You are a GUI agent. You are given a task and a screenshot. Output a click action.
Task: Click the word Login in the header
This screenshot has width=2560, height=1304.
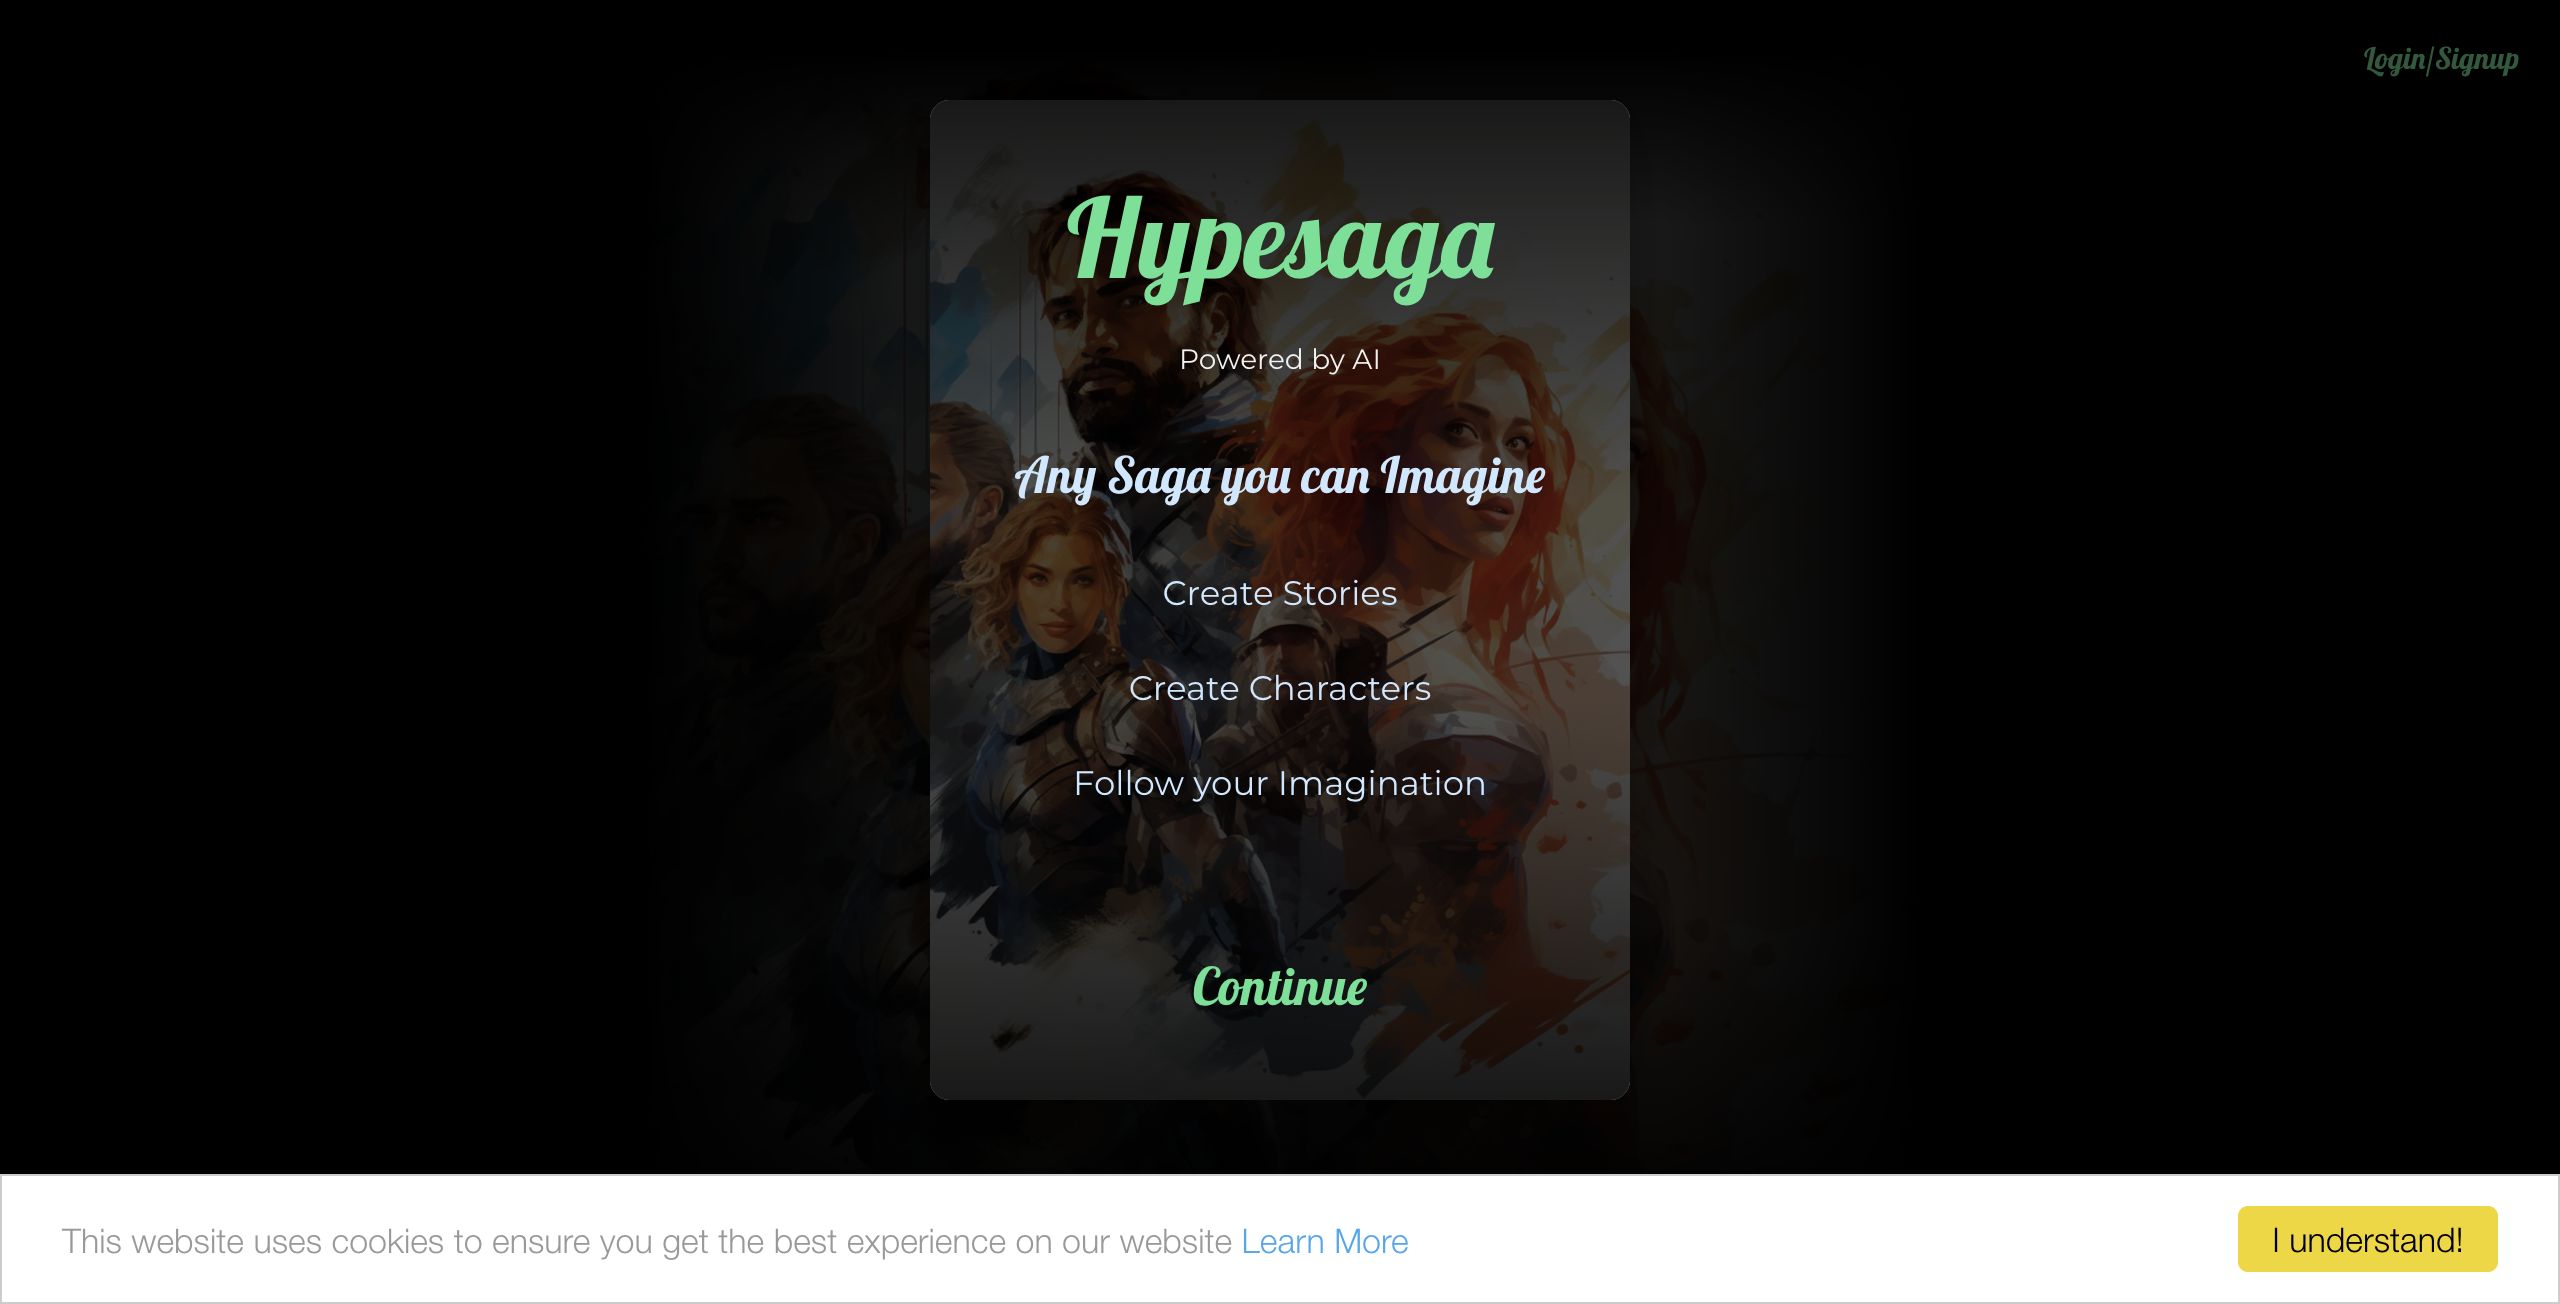(x=2394, y=60)
